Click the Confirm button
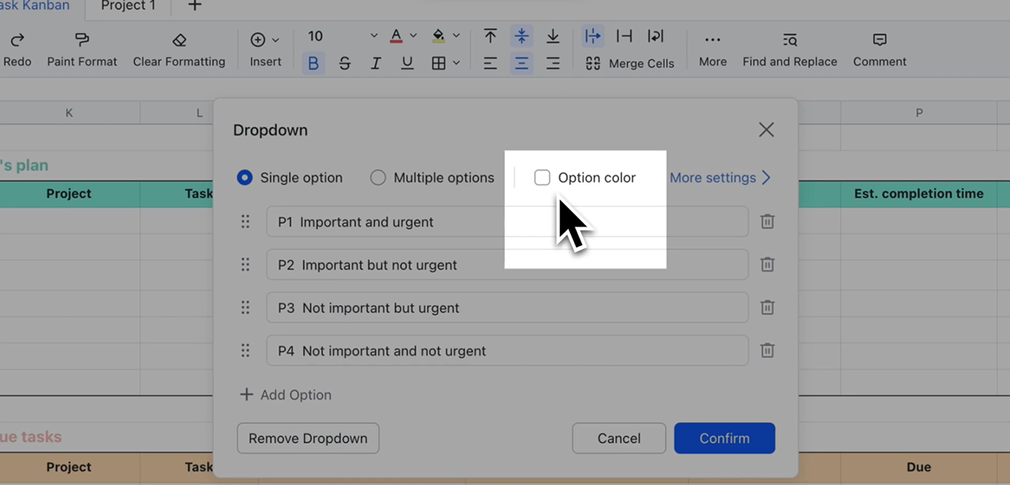 coord(724,438)
